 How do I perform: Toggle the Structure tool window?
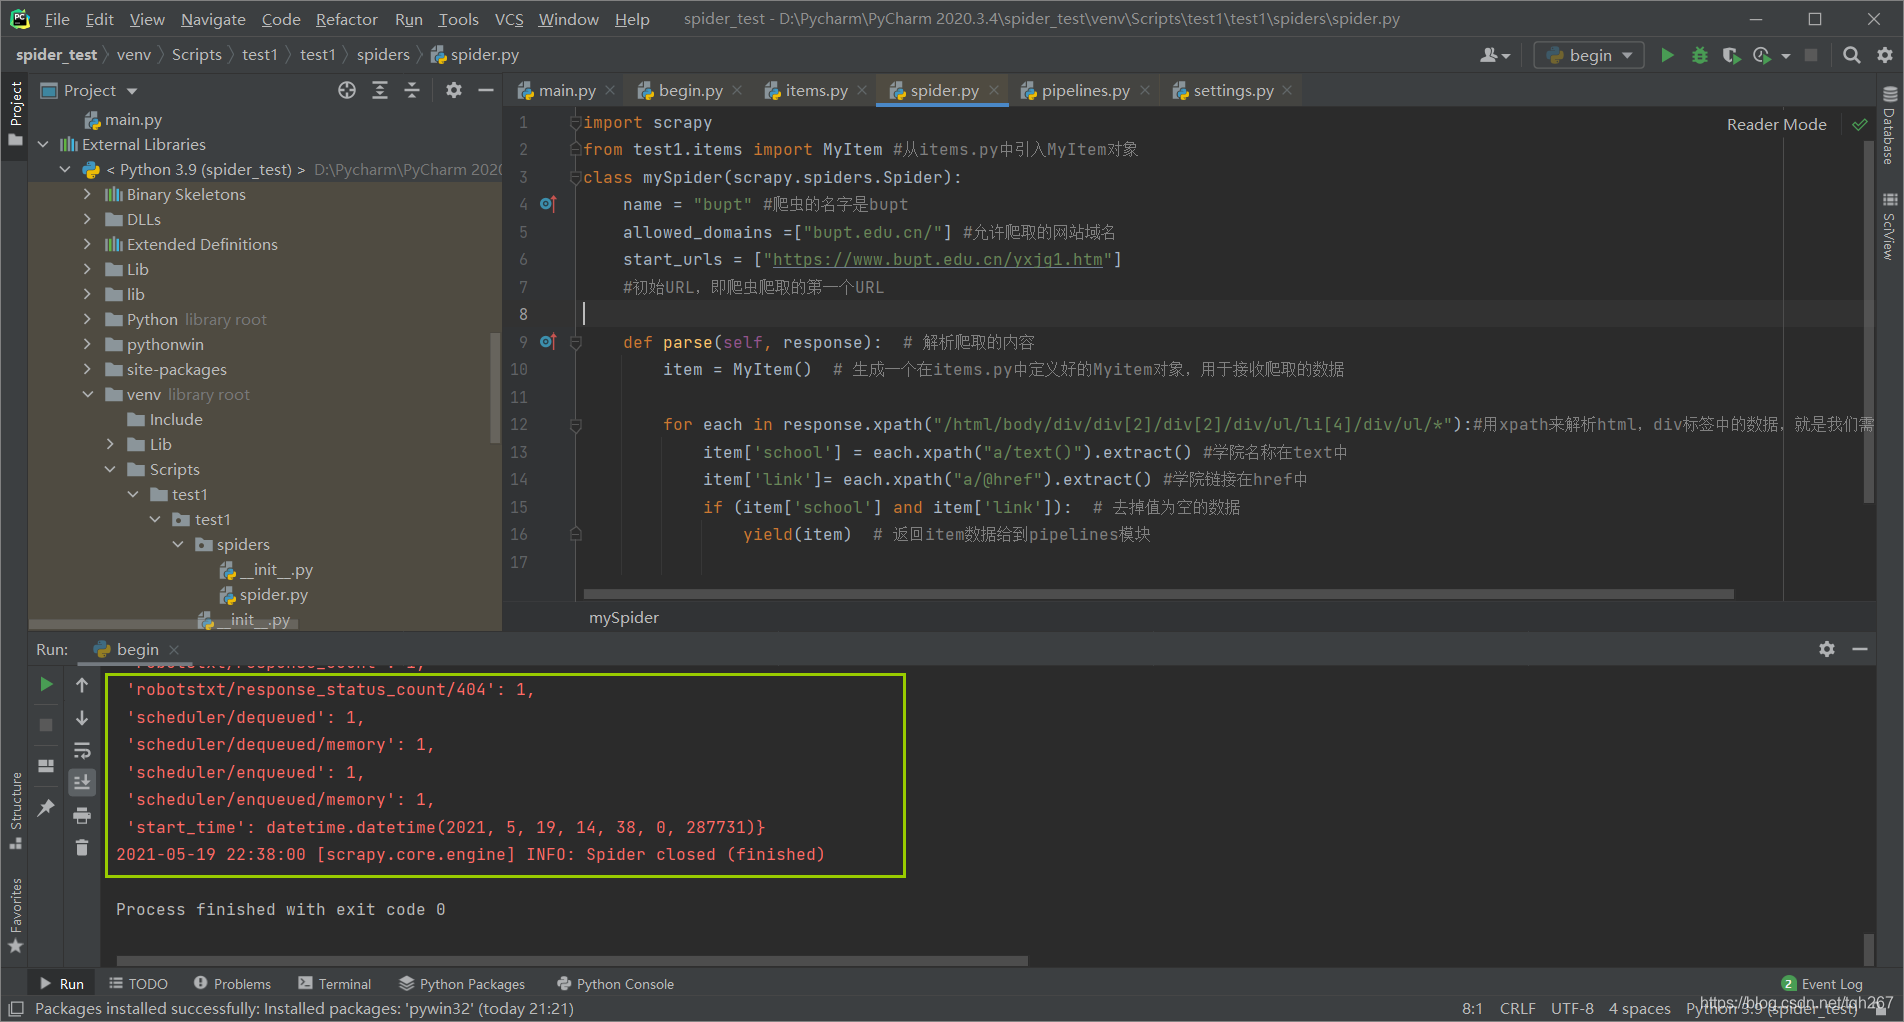15,810
